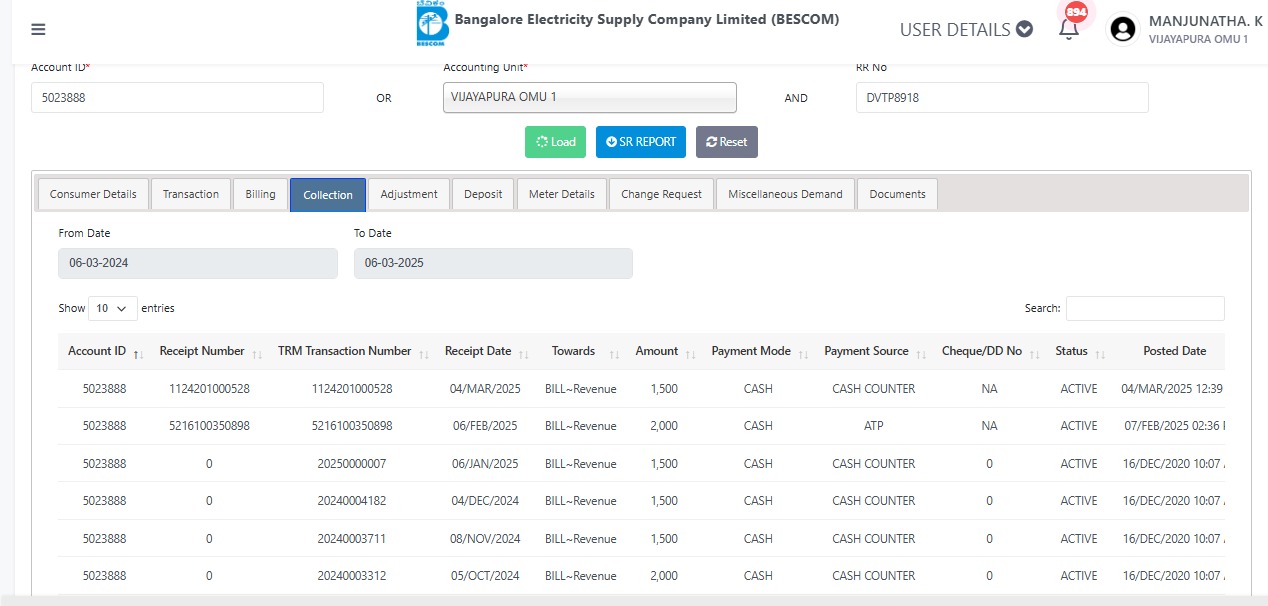Viewport: 1268px width, 606px height.
Task: Click transaction number 20250000007
Action: point(352,464)
